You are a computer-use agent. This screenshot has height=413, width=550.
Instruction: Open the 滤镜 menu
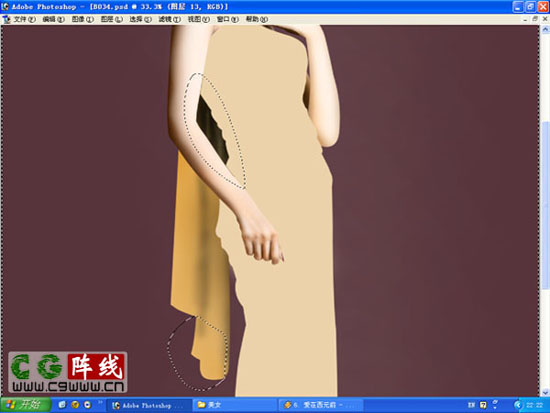(169, 19)
